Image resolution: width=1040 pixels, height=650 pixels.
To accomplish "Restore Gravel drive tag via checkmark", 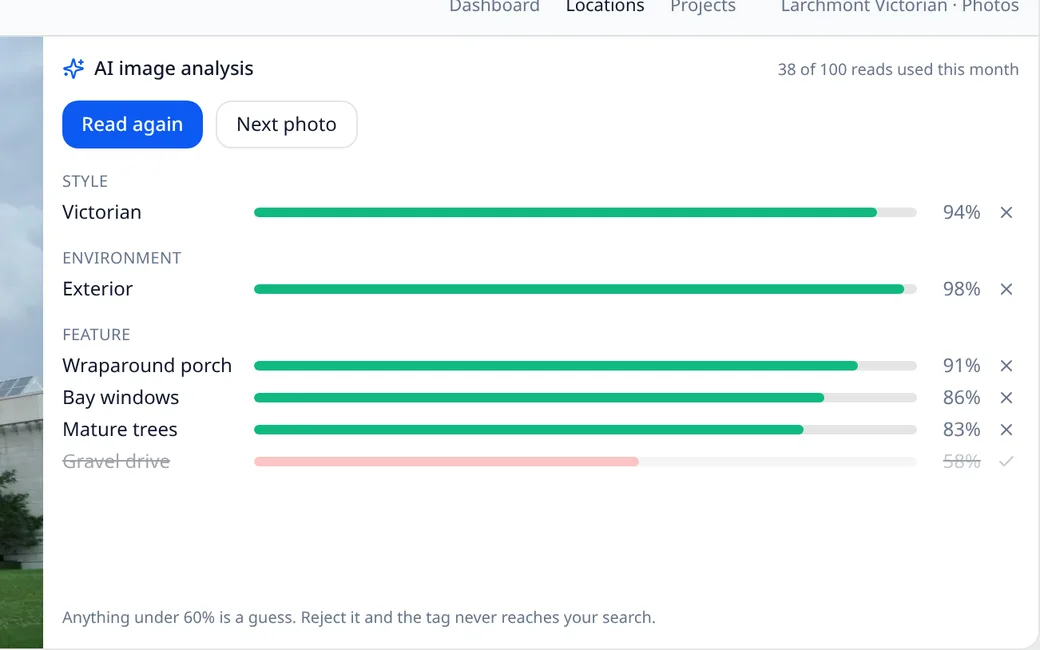I will click(x=1006, y=462).
